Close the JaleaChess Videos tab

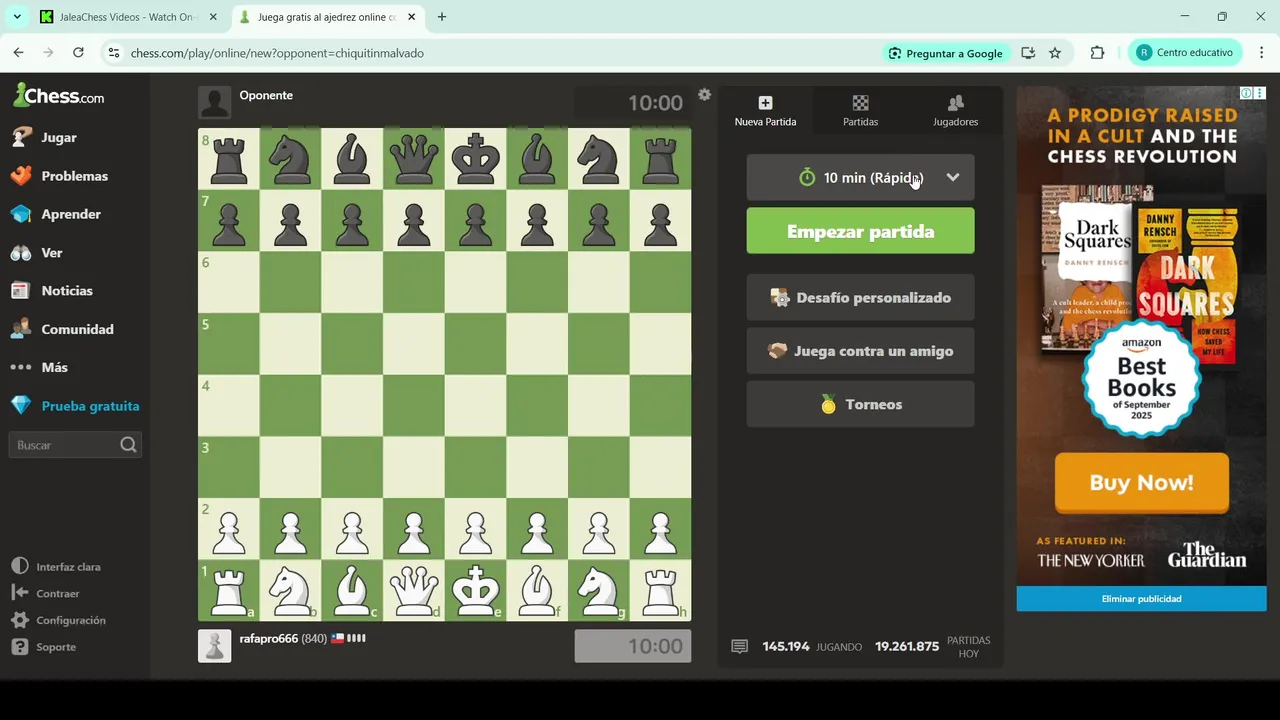(x=213, y=17)
